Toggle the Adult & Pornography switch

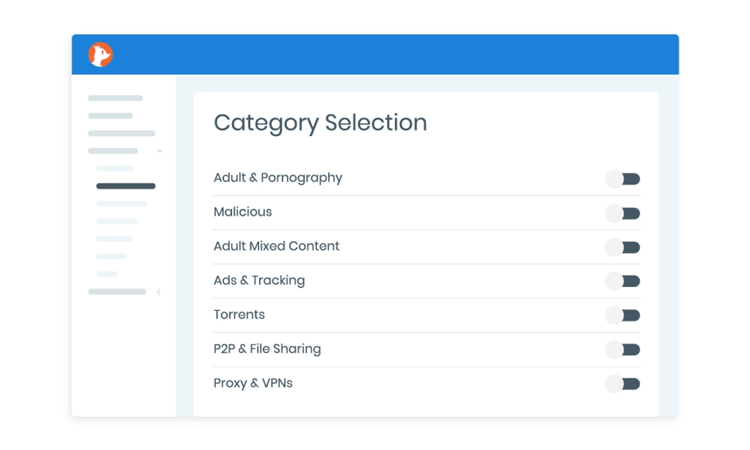622,179
